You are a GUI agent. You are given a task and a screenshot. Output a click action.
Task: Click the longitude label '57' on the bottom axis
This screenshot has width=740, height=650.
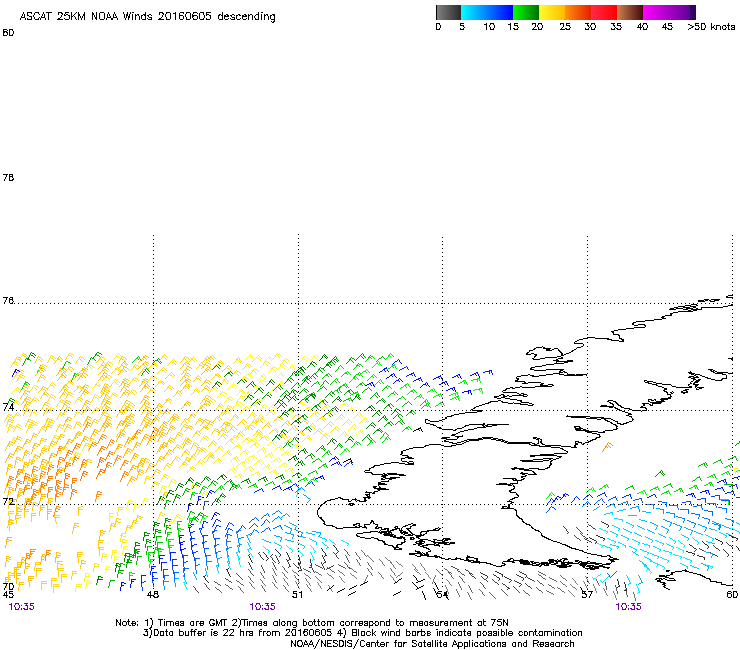coord(587,595)
